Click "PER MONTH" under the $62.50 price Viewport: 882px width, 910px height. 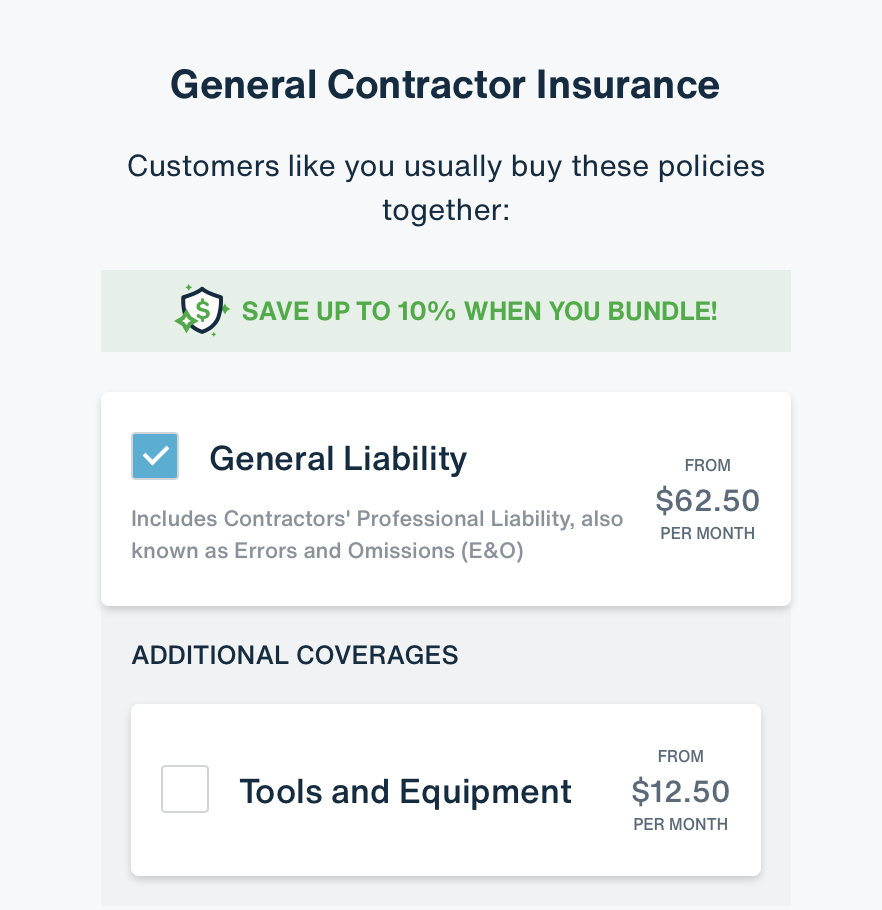(x=707, y=533)
